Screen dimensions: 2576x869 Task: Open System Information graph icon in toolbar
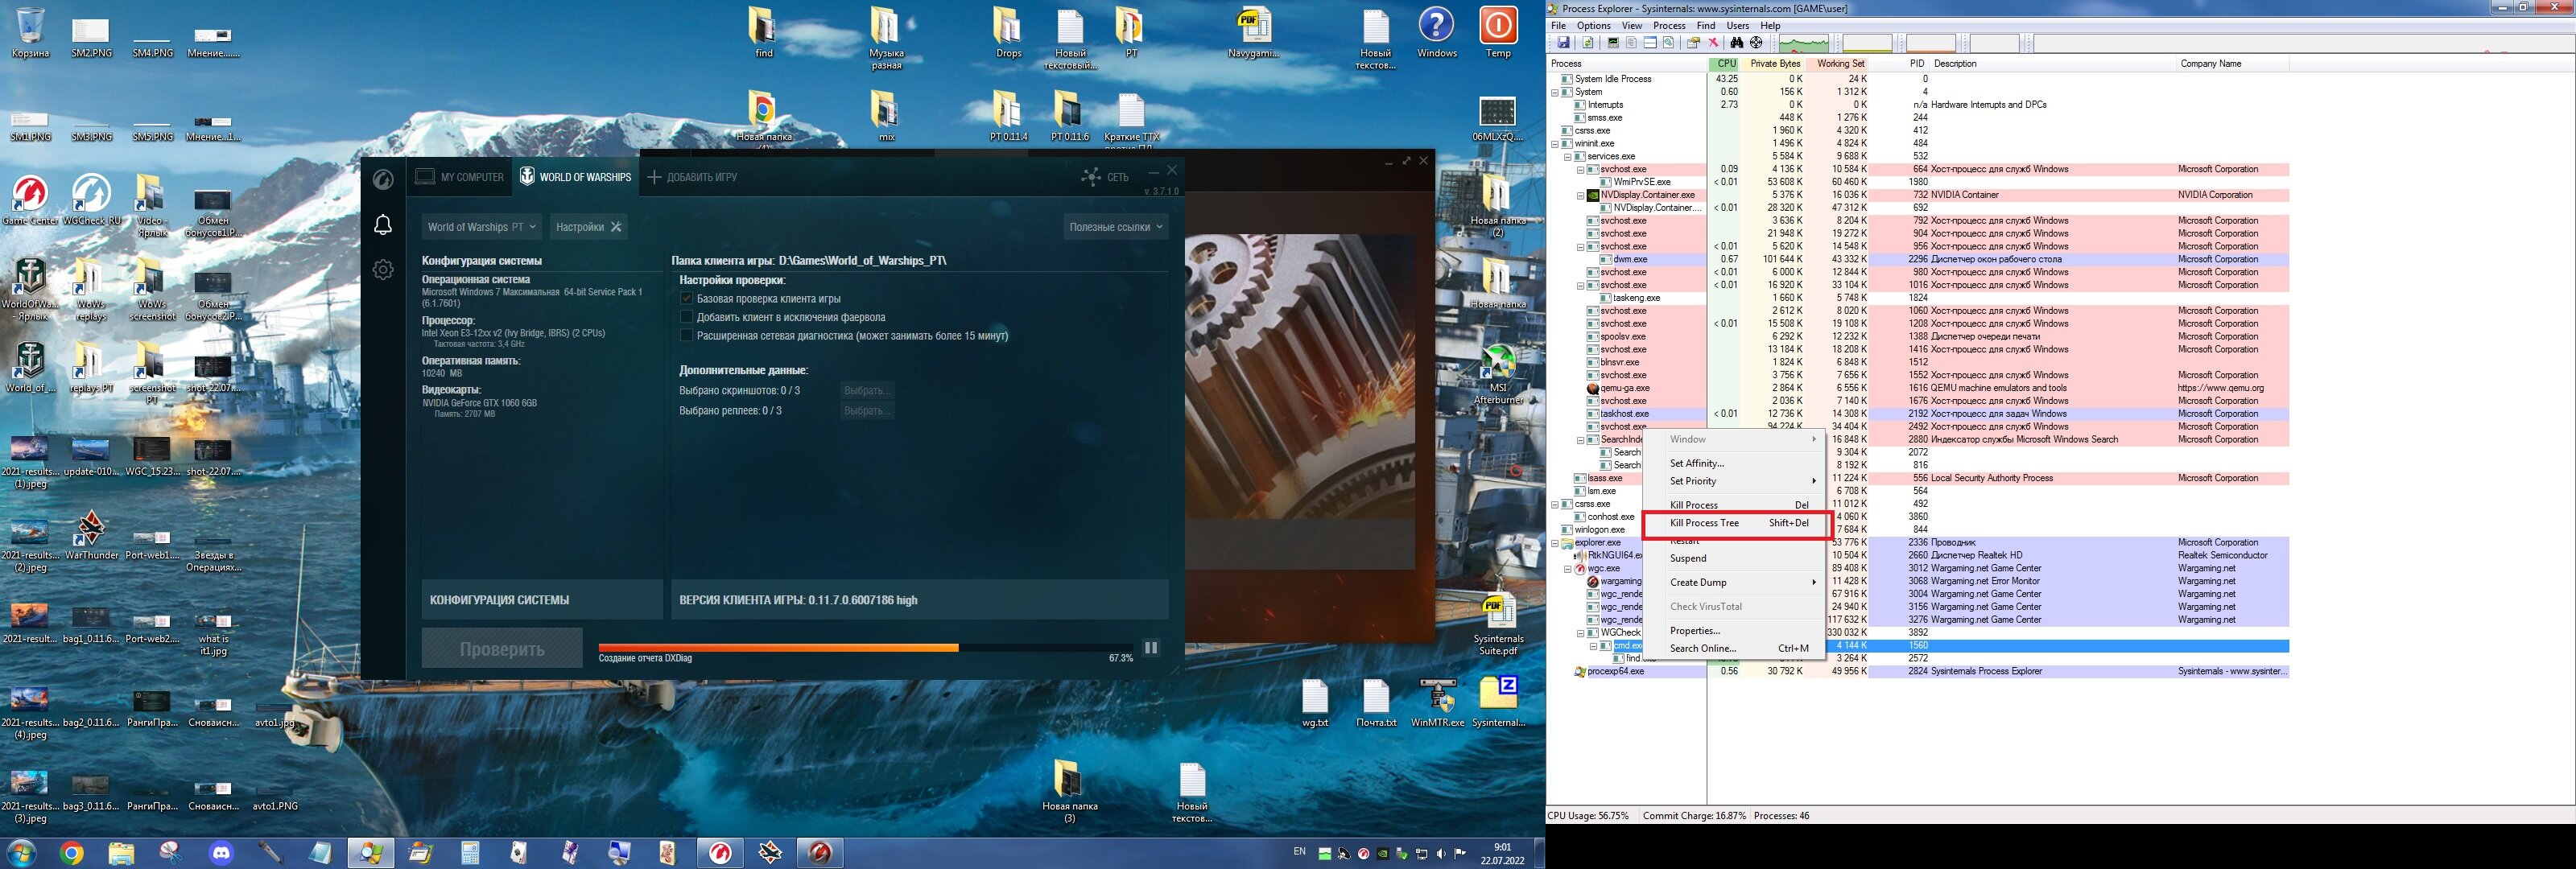point(1612,43)
